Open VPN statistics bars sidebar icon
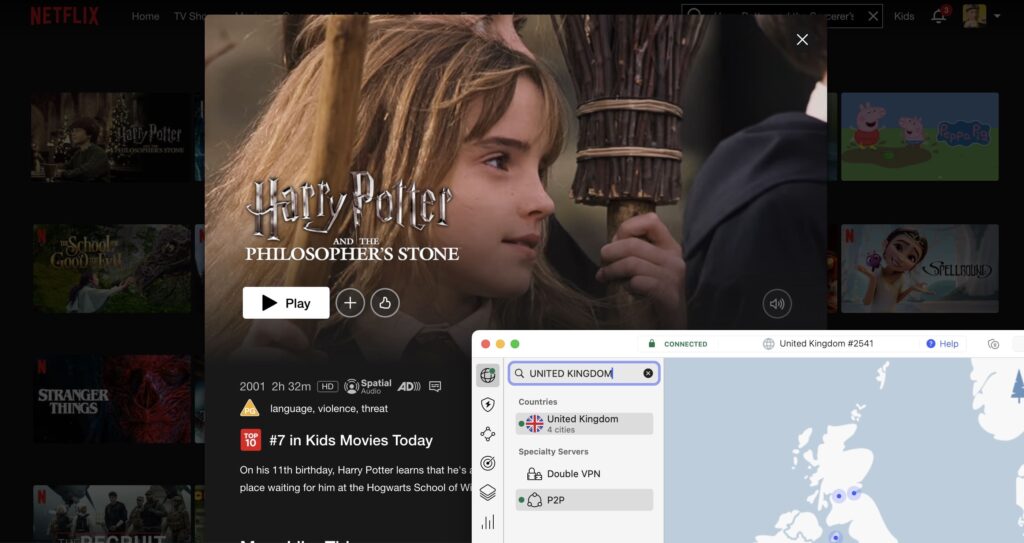 488,522
